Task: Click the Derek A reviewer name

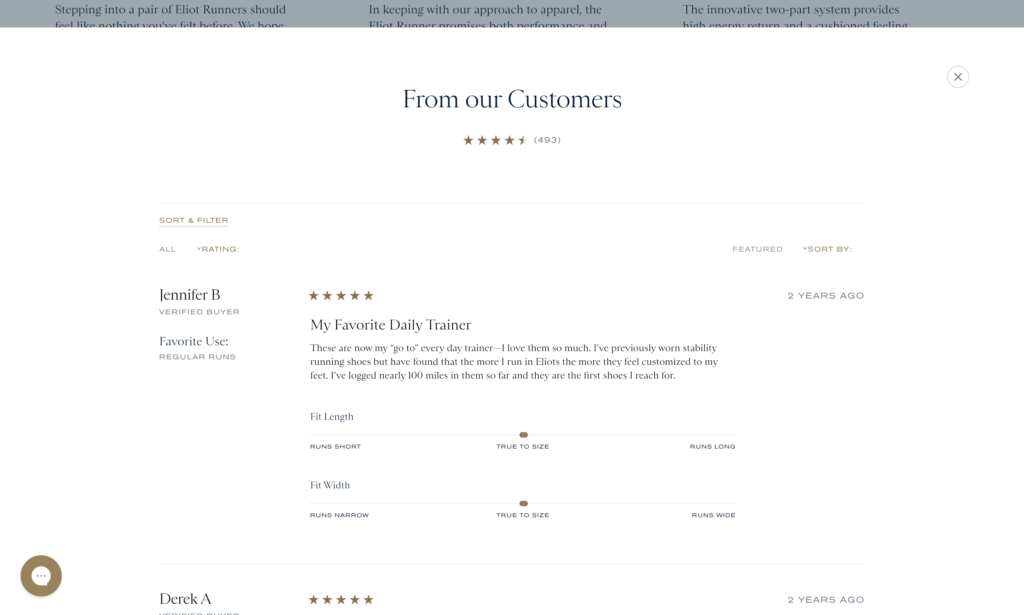Action: coord(185,599)
